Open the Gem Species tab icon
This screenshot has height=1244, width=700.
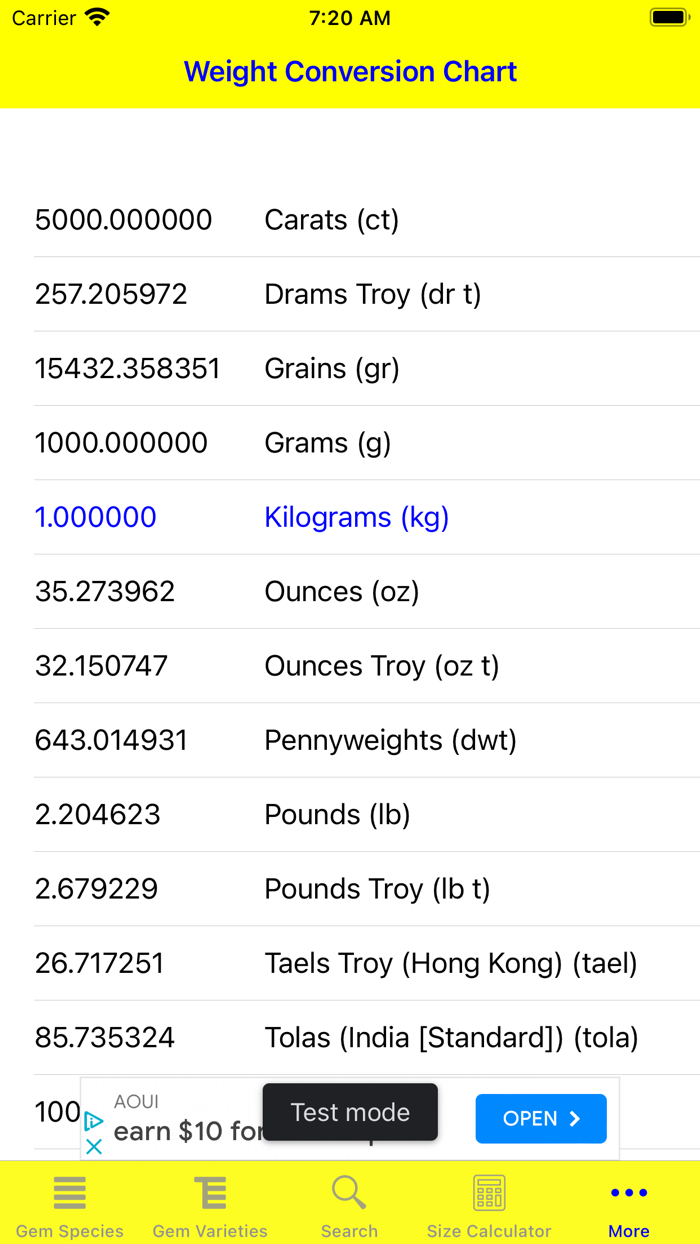pos(69,1192)
